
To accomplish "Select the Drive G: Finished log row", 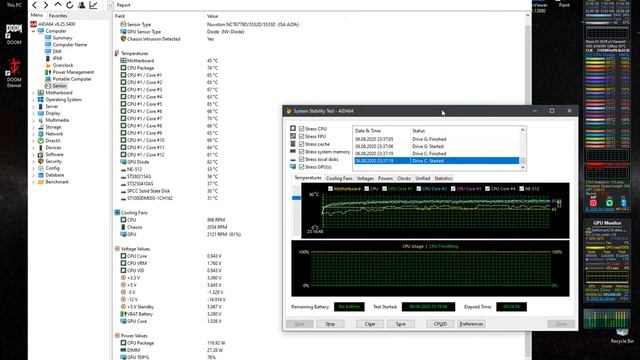I will pos(437,139).
